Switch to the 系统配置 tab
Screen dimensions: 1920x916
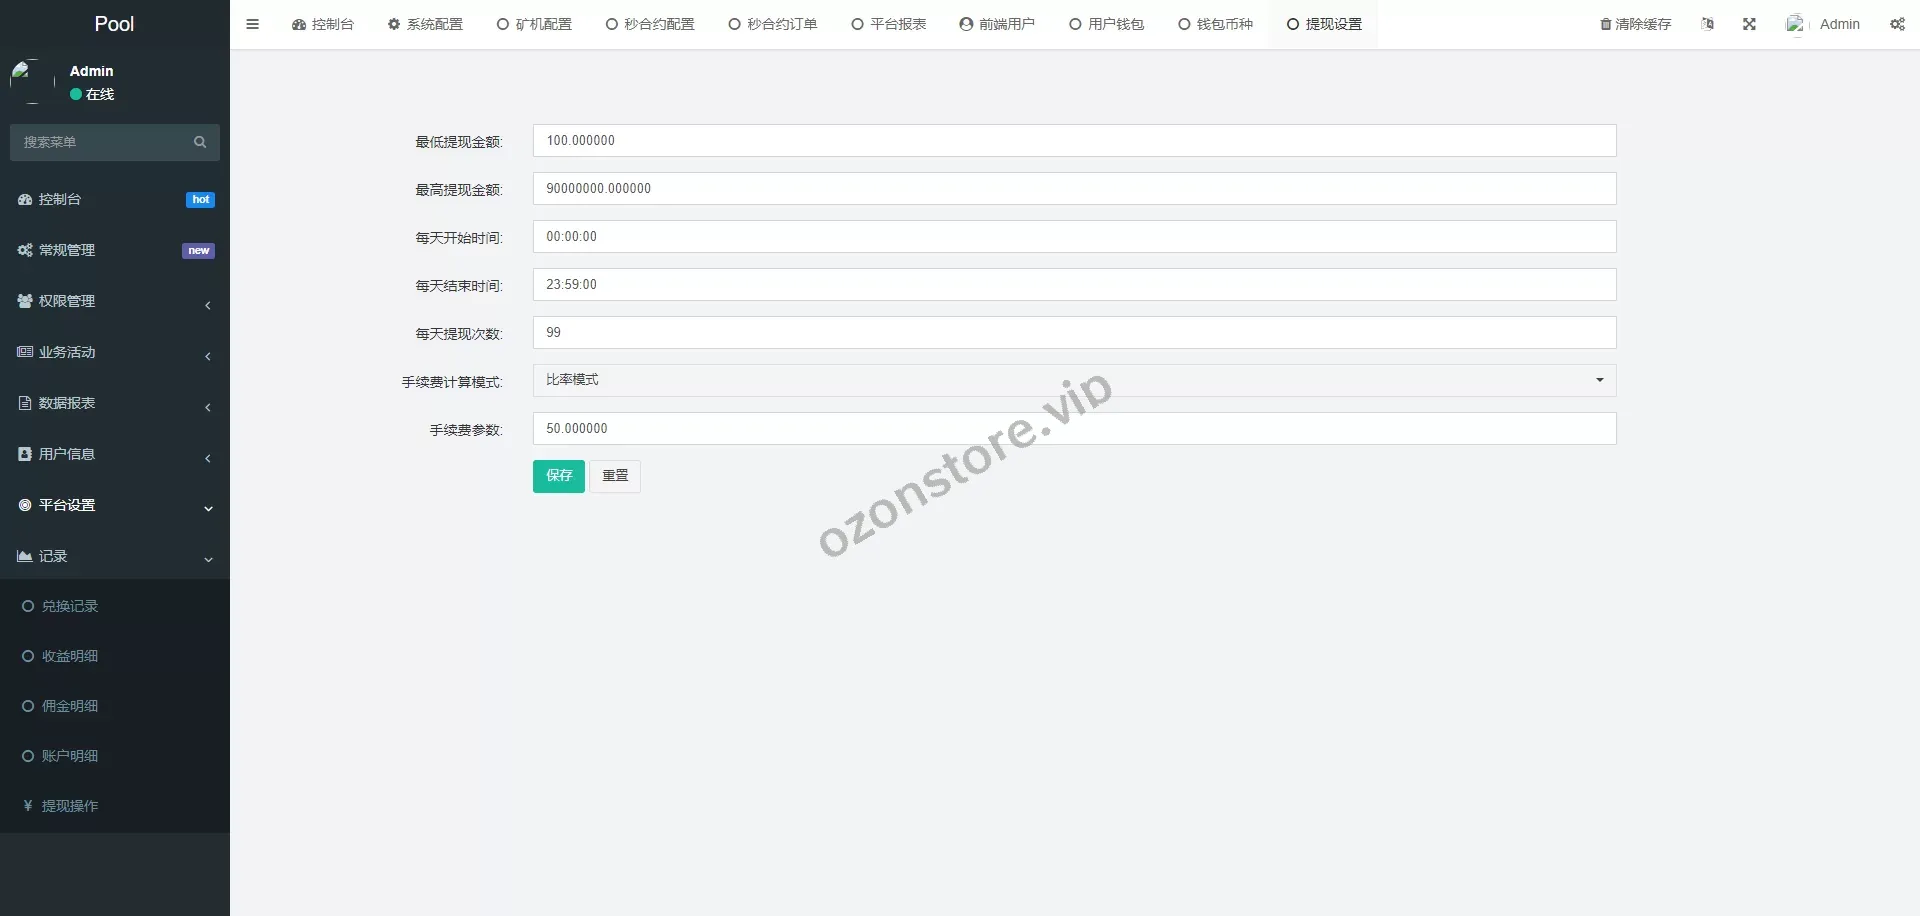[425, 24]
